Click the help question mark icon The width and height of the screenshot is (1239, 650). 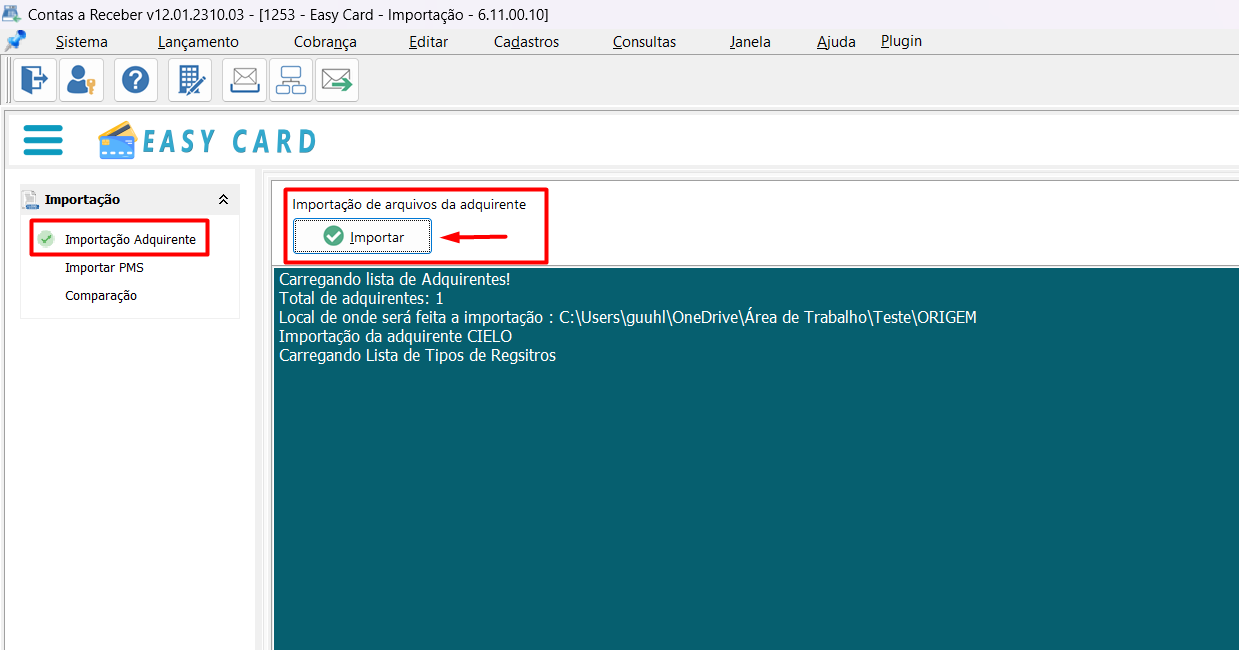click(136, 80)
